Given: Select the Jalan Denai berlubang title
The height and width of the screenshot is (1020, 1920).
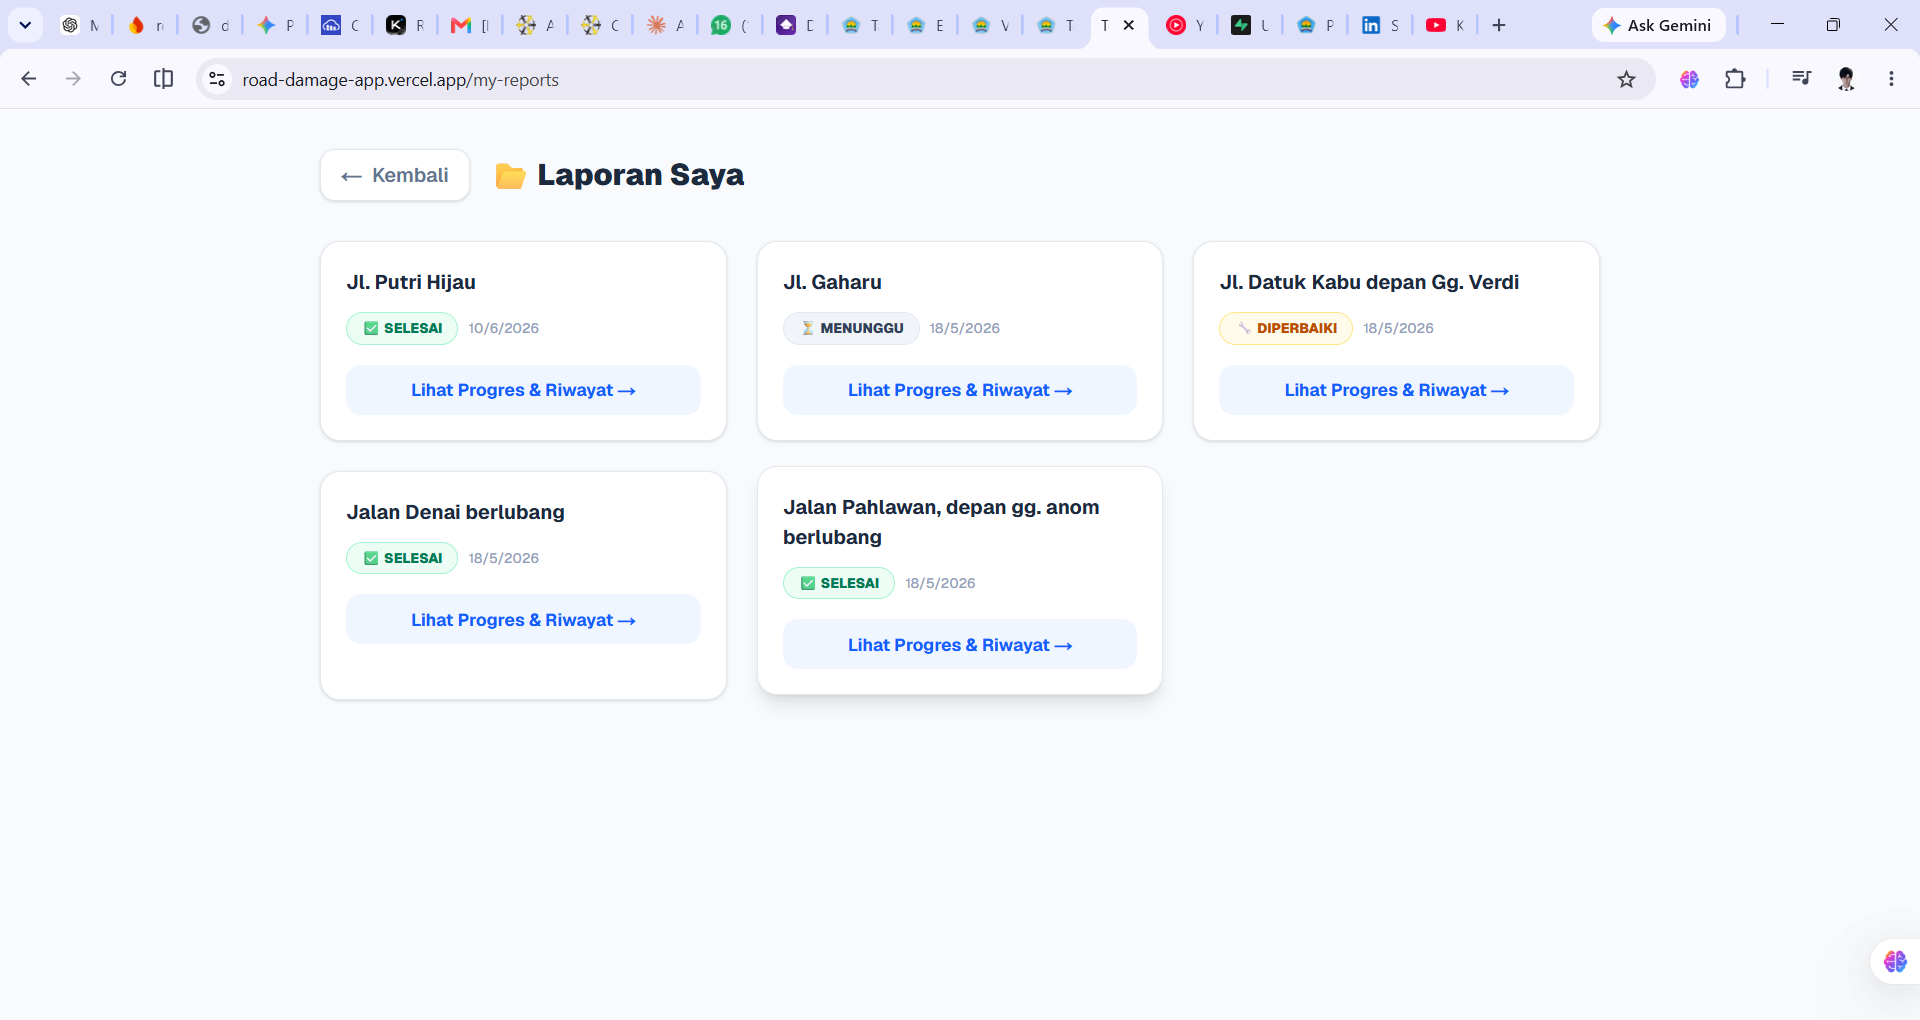Looking at the screenshot, I should click(x=456, y=512).
